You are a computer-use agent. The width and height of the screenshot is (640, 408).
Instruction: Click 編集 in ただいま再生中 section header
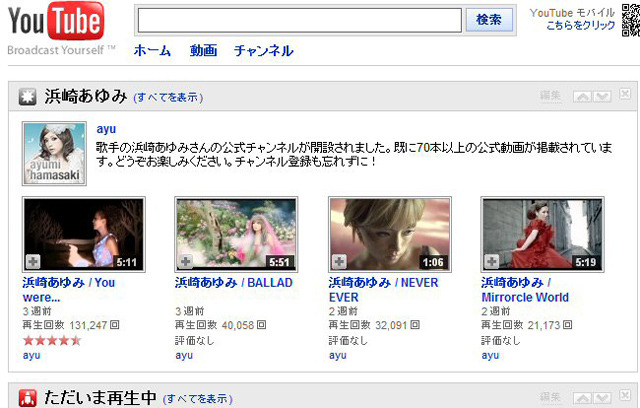coord(550,397)
